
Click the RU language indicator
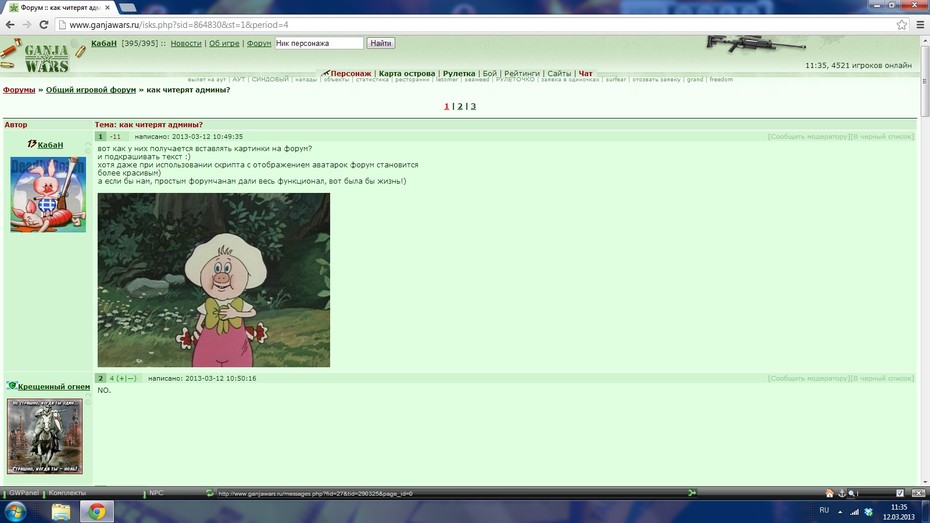click(x=824, y=511)
